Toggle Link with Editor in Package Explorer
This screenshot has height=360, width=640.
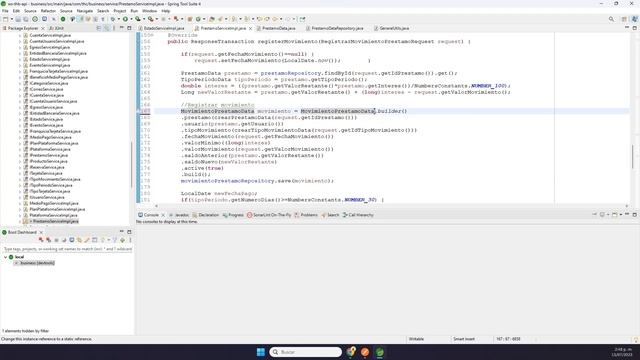click(x=106, y=28)
